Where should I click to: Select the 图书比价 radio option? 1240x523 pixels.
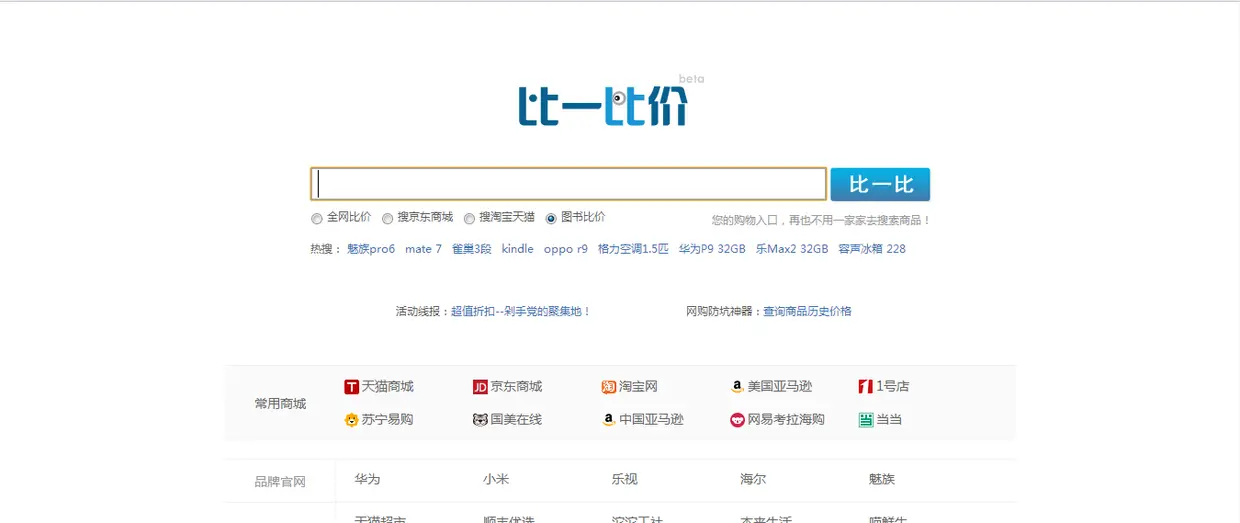551,218
